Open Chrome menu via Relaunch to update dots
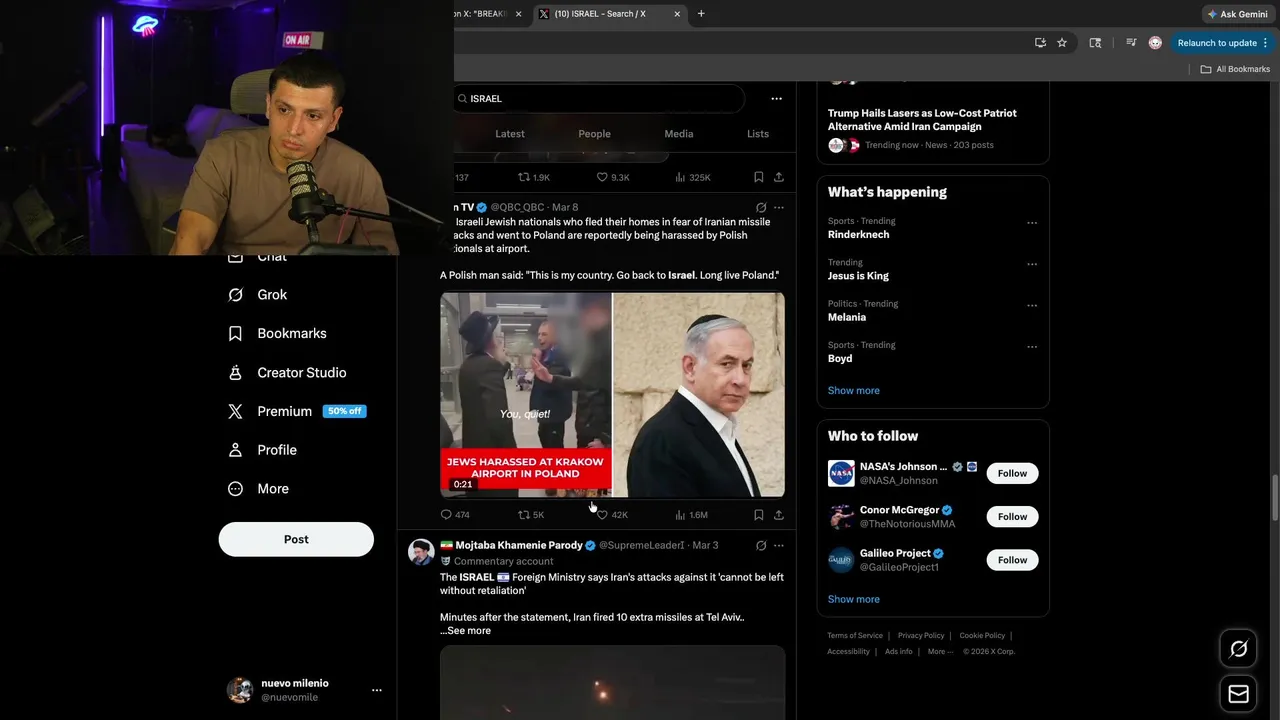1280x720 pixels. pos(1265,43)
